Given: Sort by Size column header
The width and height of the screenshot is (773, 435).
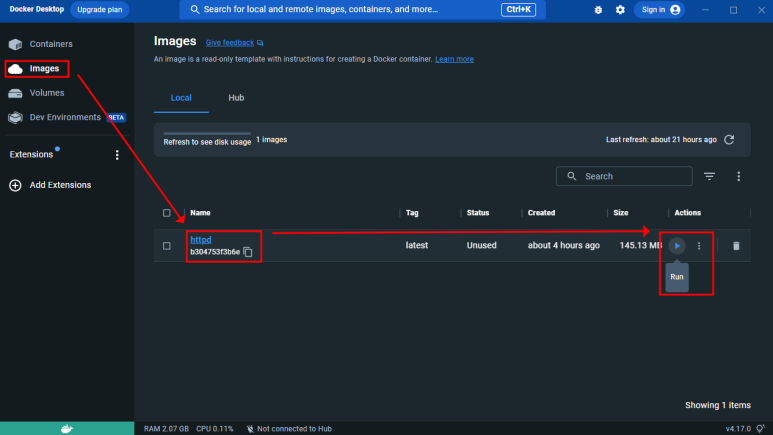Looking at the screenshot, I should 621,213.
